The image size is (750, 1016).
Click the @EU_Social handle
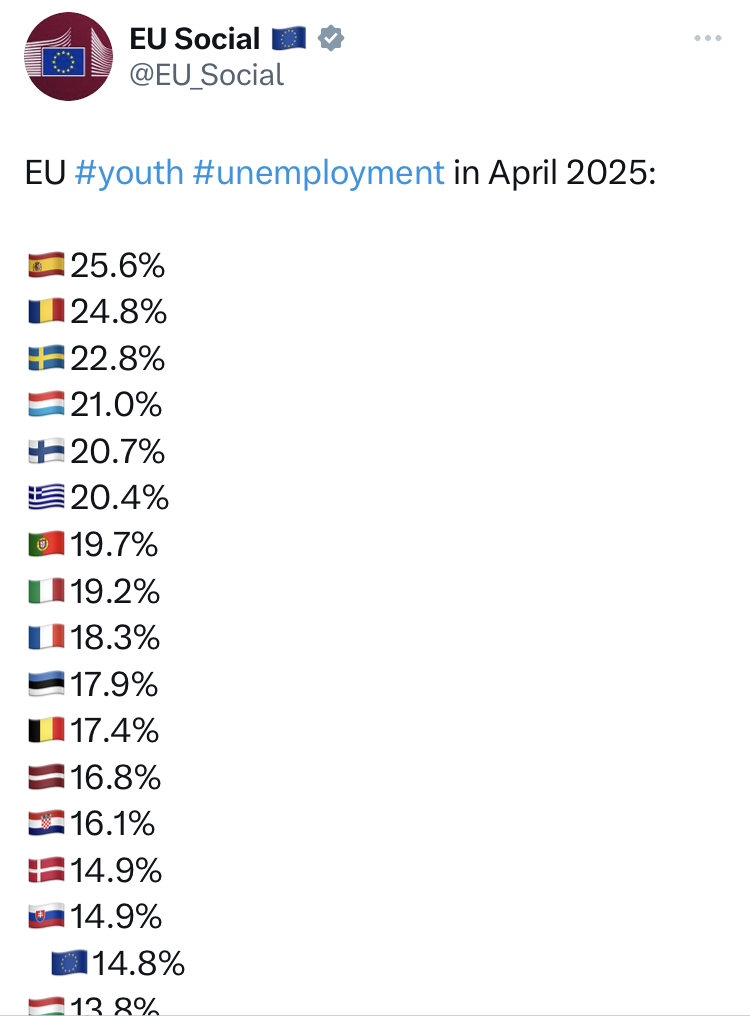click(x=206, y=75)
